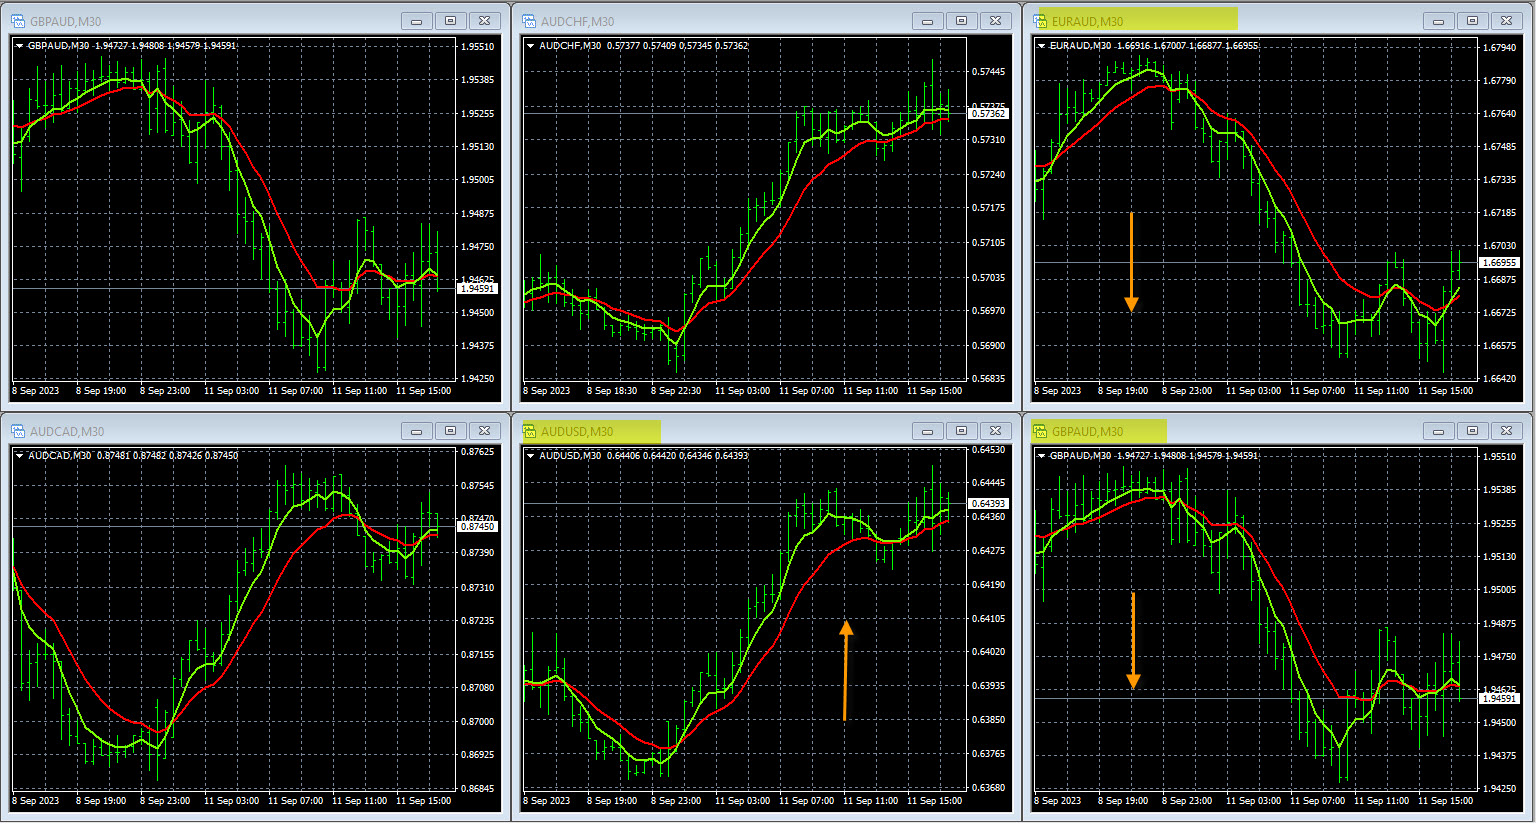Close the AUDCHF chart window
Image resolution: width=1537 pixels, height=824 pixels.
pyautogui.click(x=994, y=21)
